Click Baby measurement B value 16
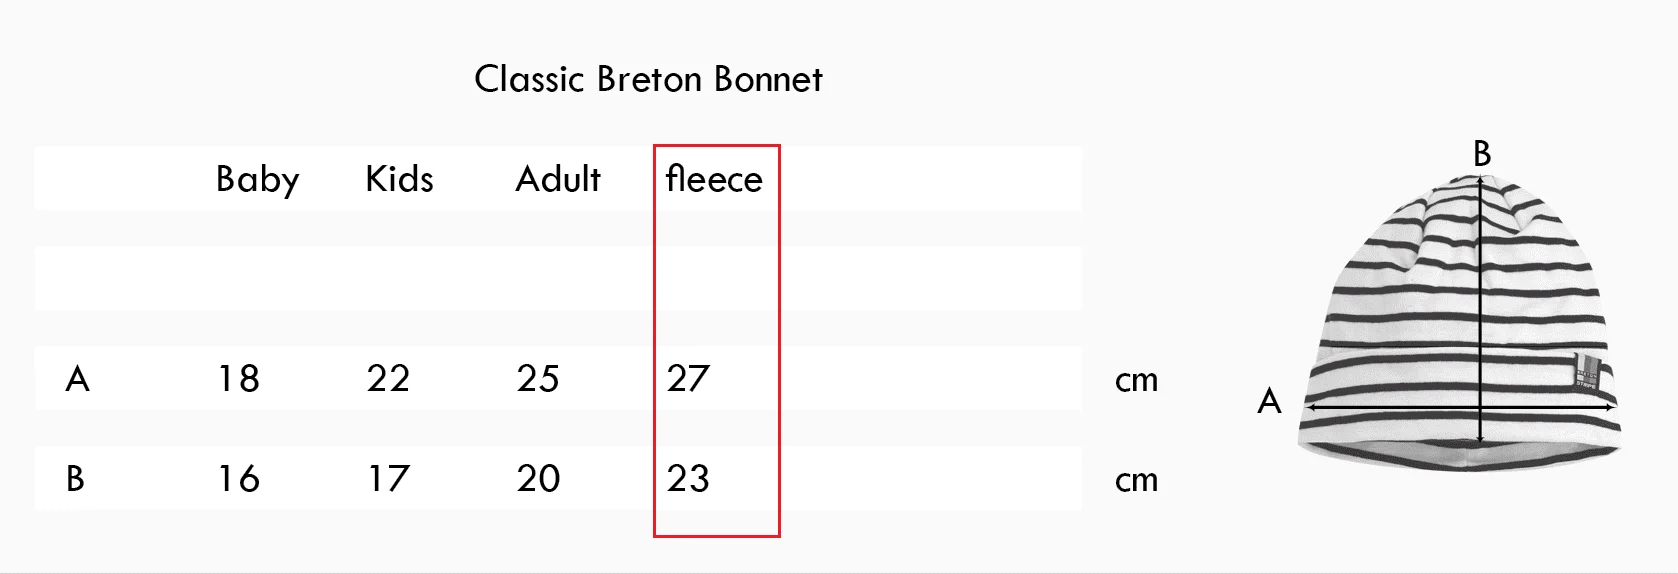 pos(238,479)
